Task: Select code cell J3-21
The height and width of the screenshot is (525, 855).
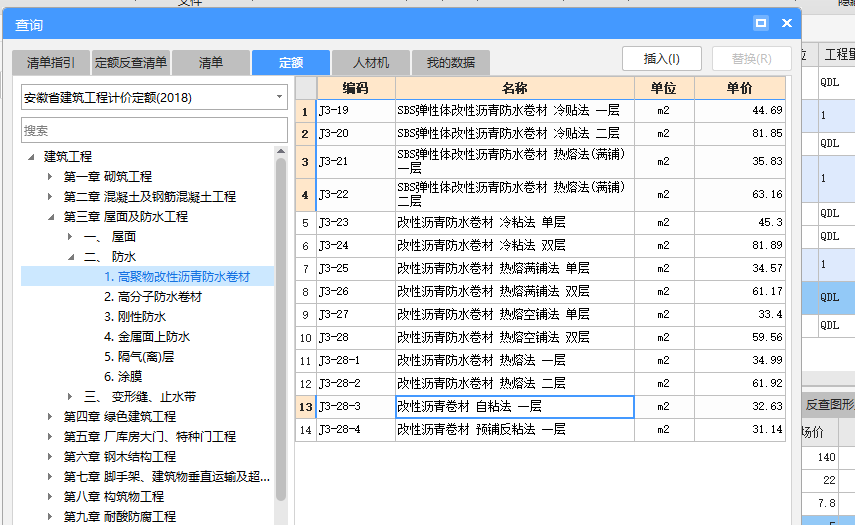Action: (356, 161)
